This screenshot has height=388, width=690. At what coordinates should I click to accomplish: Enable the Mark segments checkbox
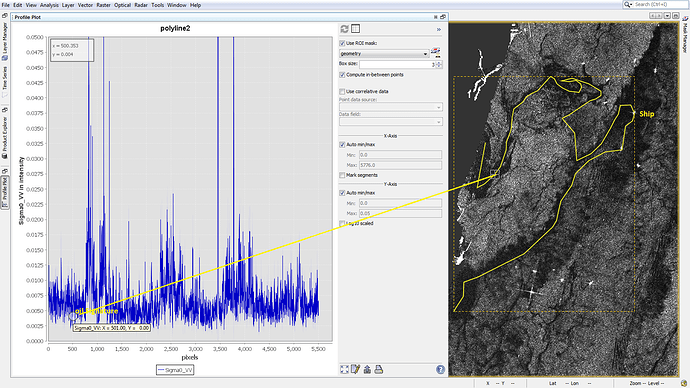pos(342,175)
